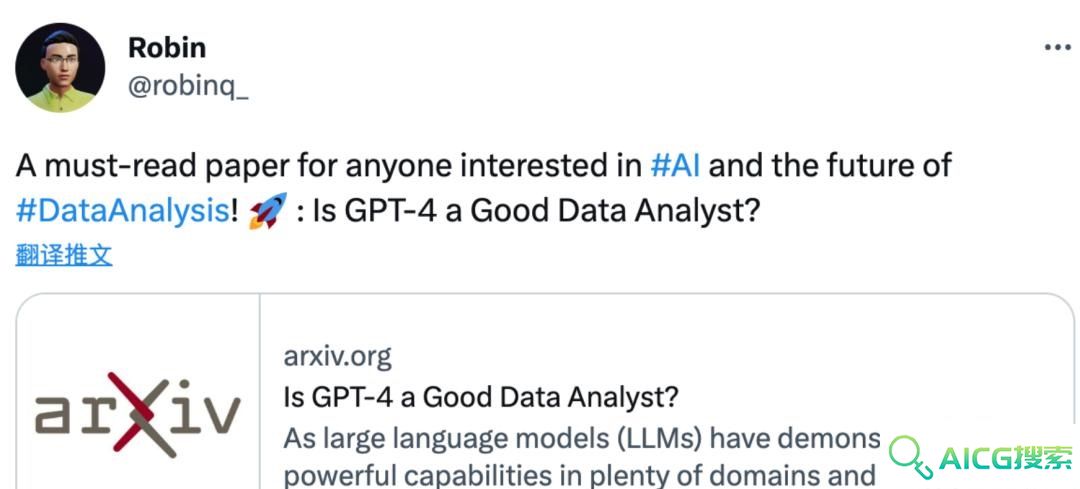Open Robin's profile avatar picture

point(60,67)
